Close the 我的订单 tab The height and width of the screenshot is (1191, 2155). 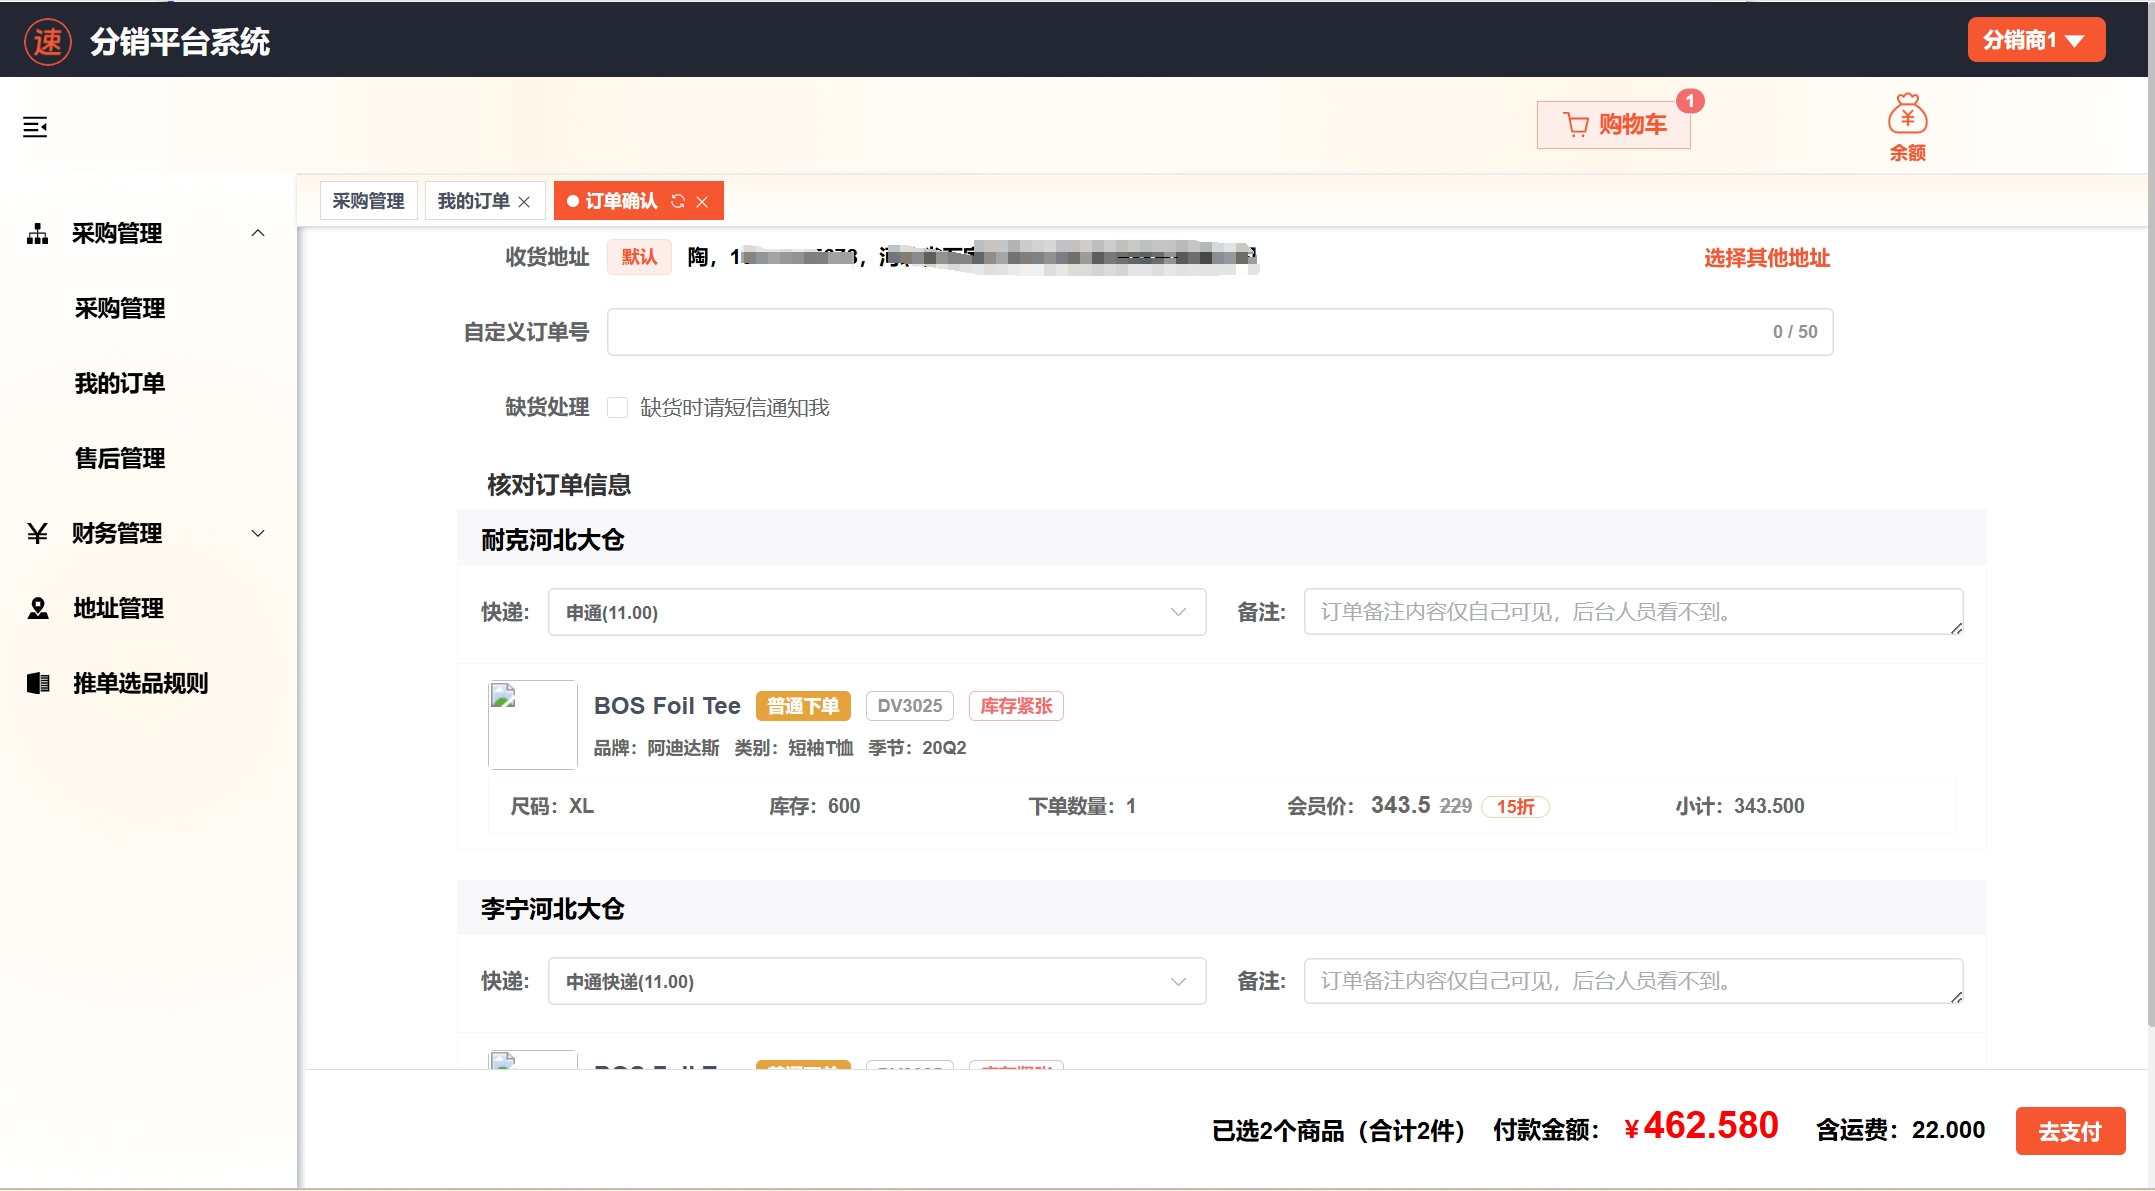pyautogui.click(x=524, y=202)
